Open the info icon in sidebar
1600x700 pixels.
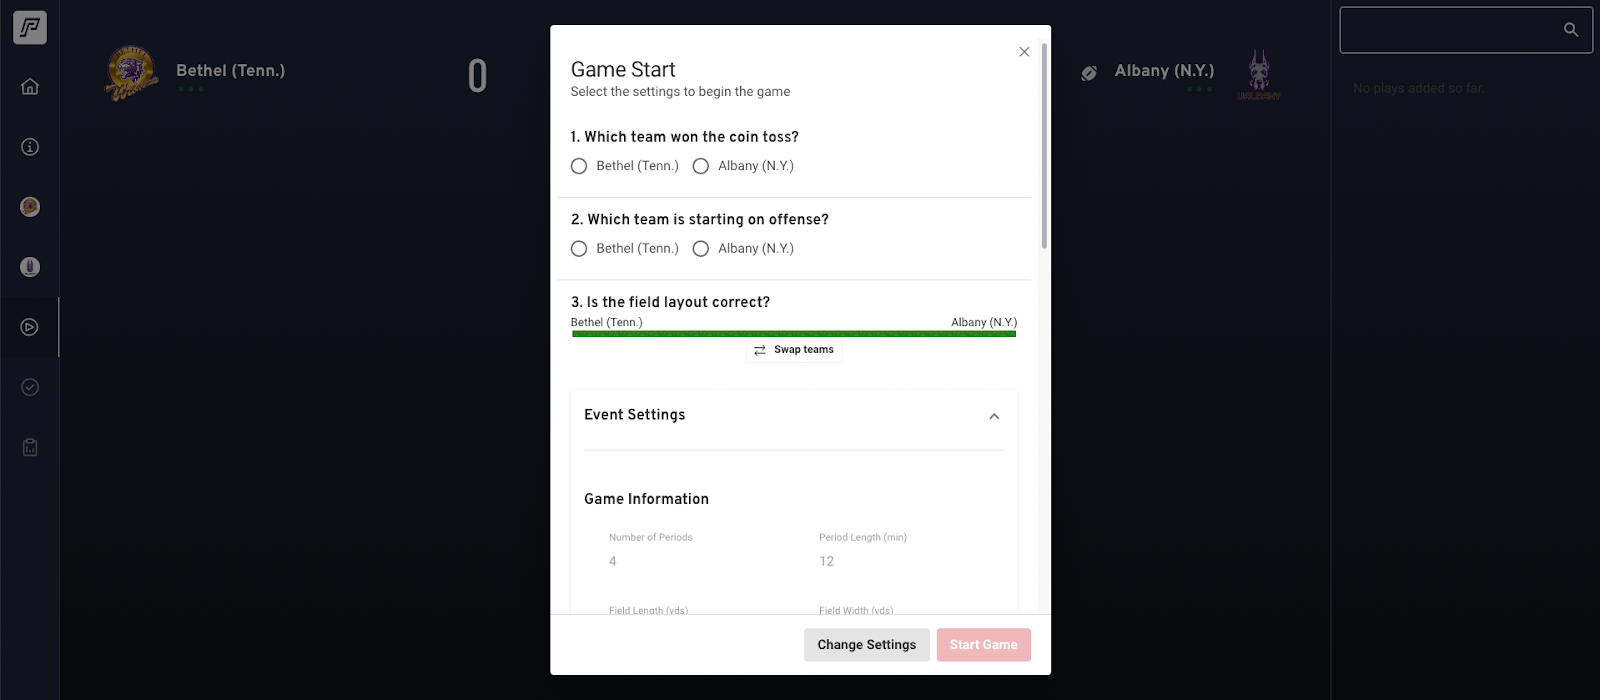click(x=30, y=147)
